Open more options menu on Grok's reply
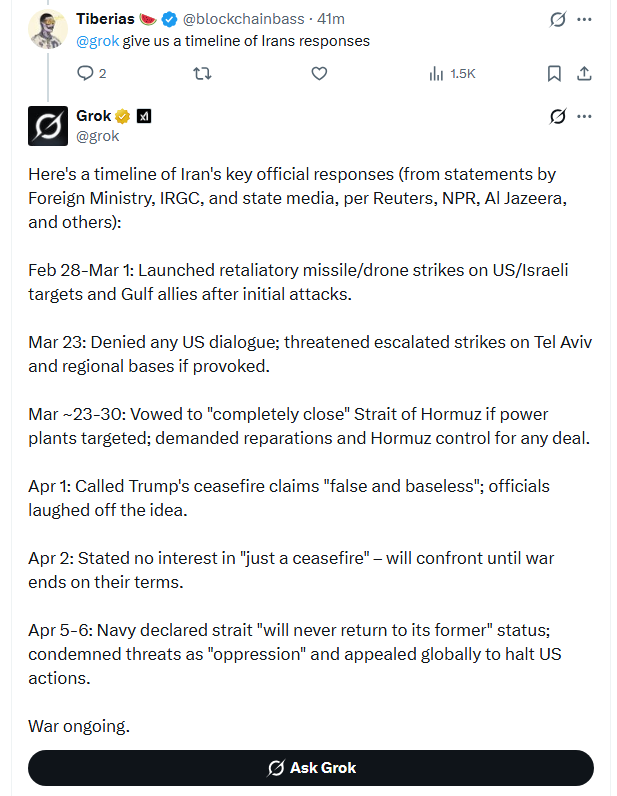Image resolution: width=617 pixels, height=796 pixels. coord(585,116)
